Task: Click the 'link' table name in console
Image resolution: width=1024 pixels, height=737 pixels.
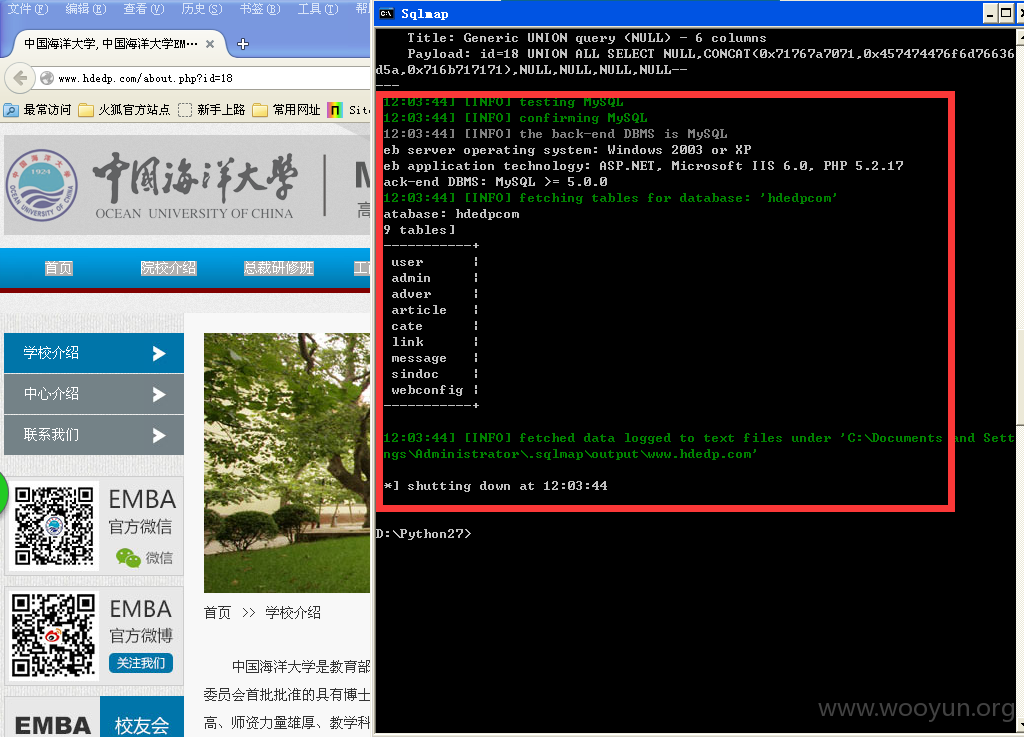Action: 408,342
